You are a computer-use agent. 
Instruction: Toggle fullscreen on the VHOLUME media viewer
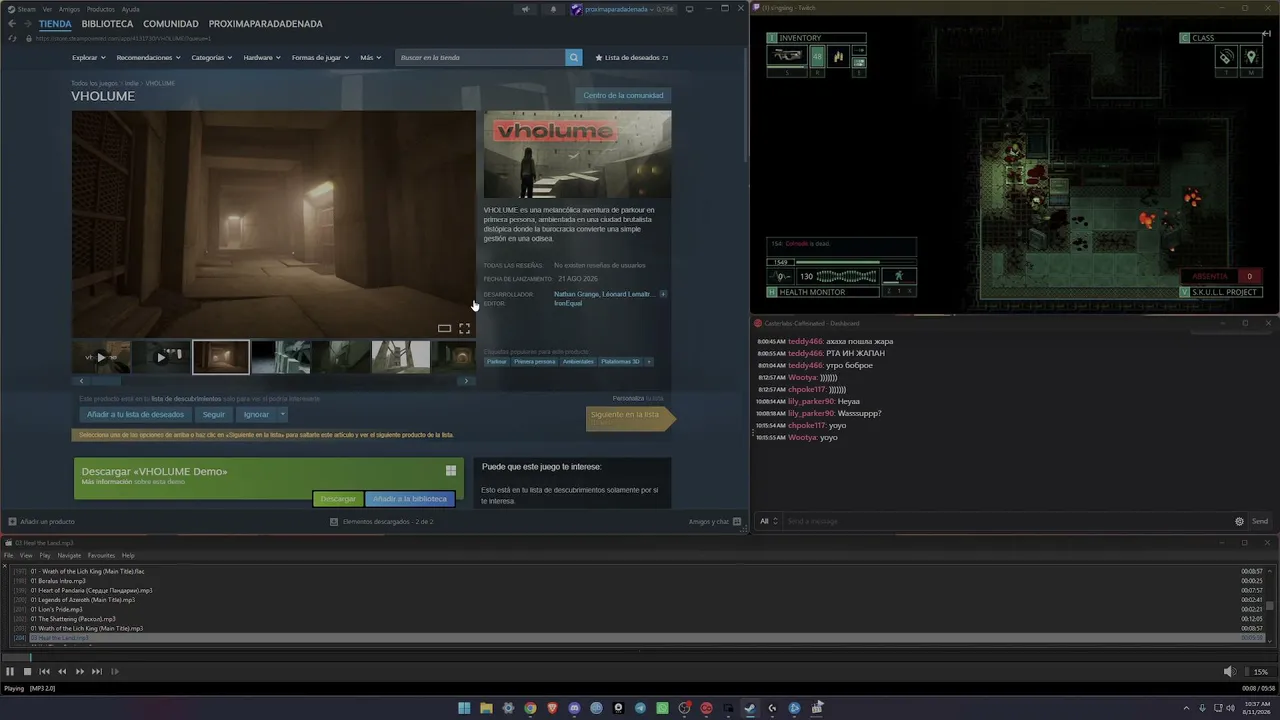(464, 328)
